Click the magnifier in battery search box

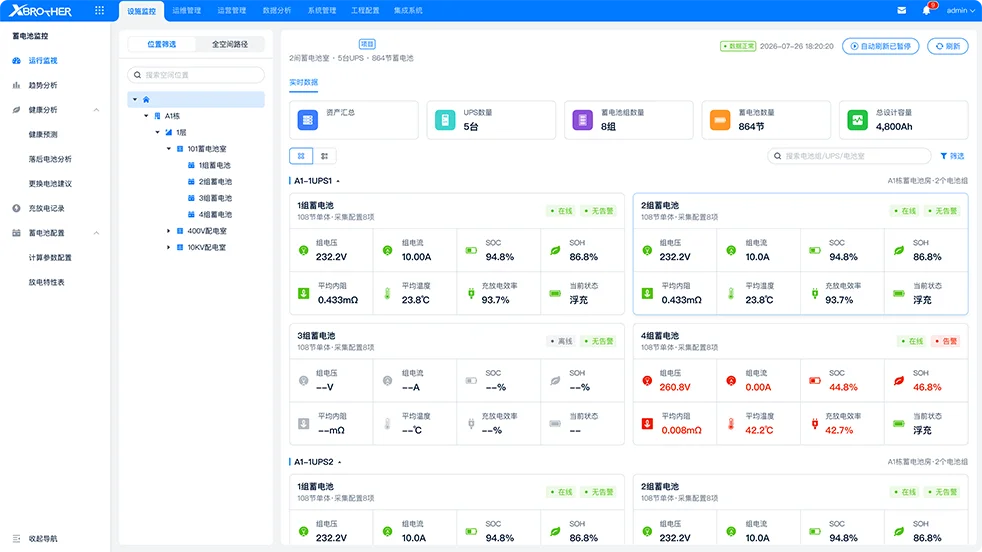tap(777, 156)
